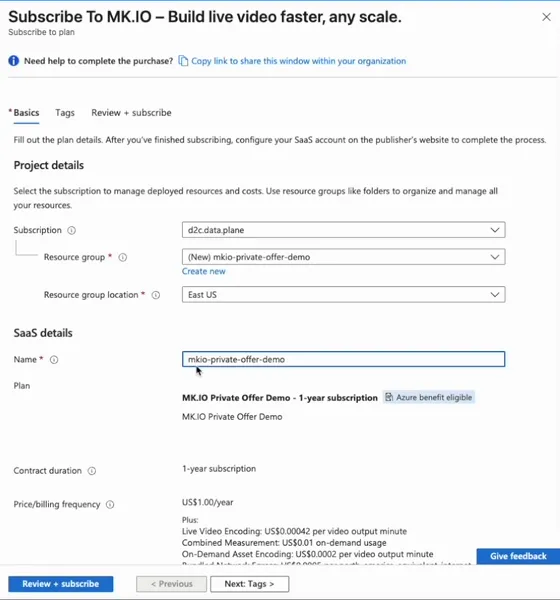Screen dimensions: 560x600
Task: Select the US$1.00/year price text
Action: pos(207,502)
